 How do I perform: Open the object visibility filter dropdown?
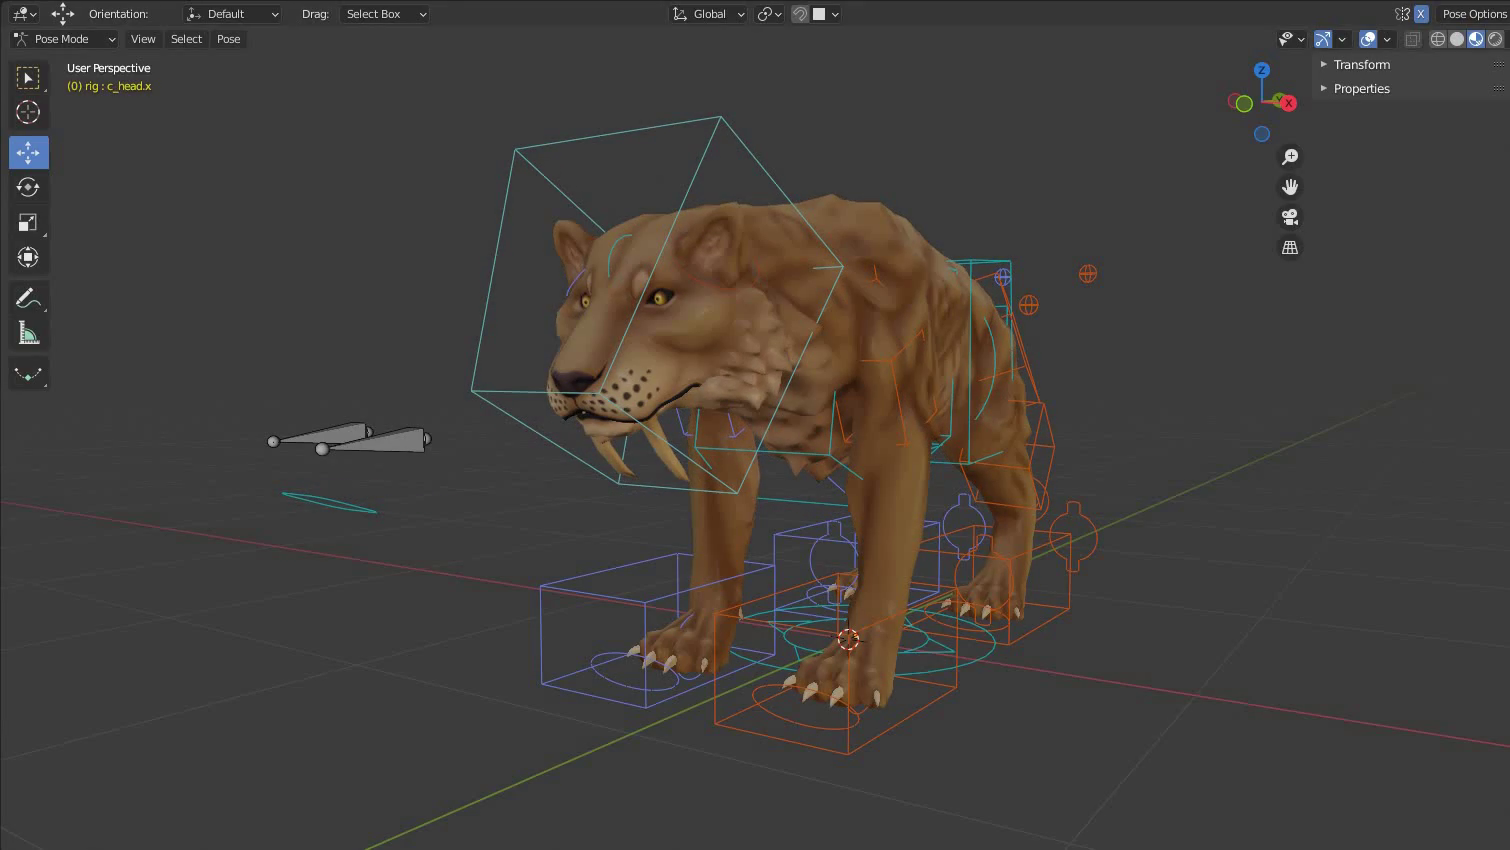coord(1292,39)
